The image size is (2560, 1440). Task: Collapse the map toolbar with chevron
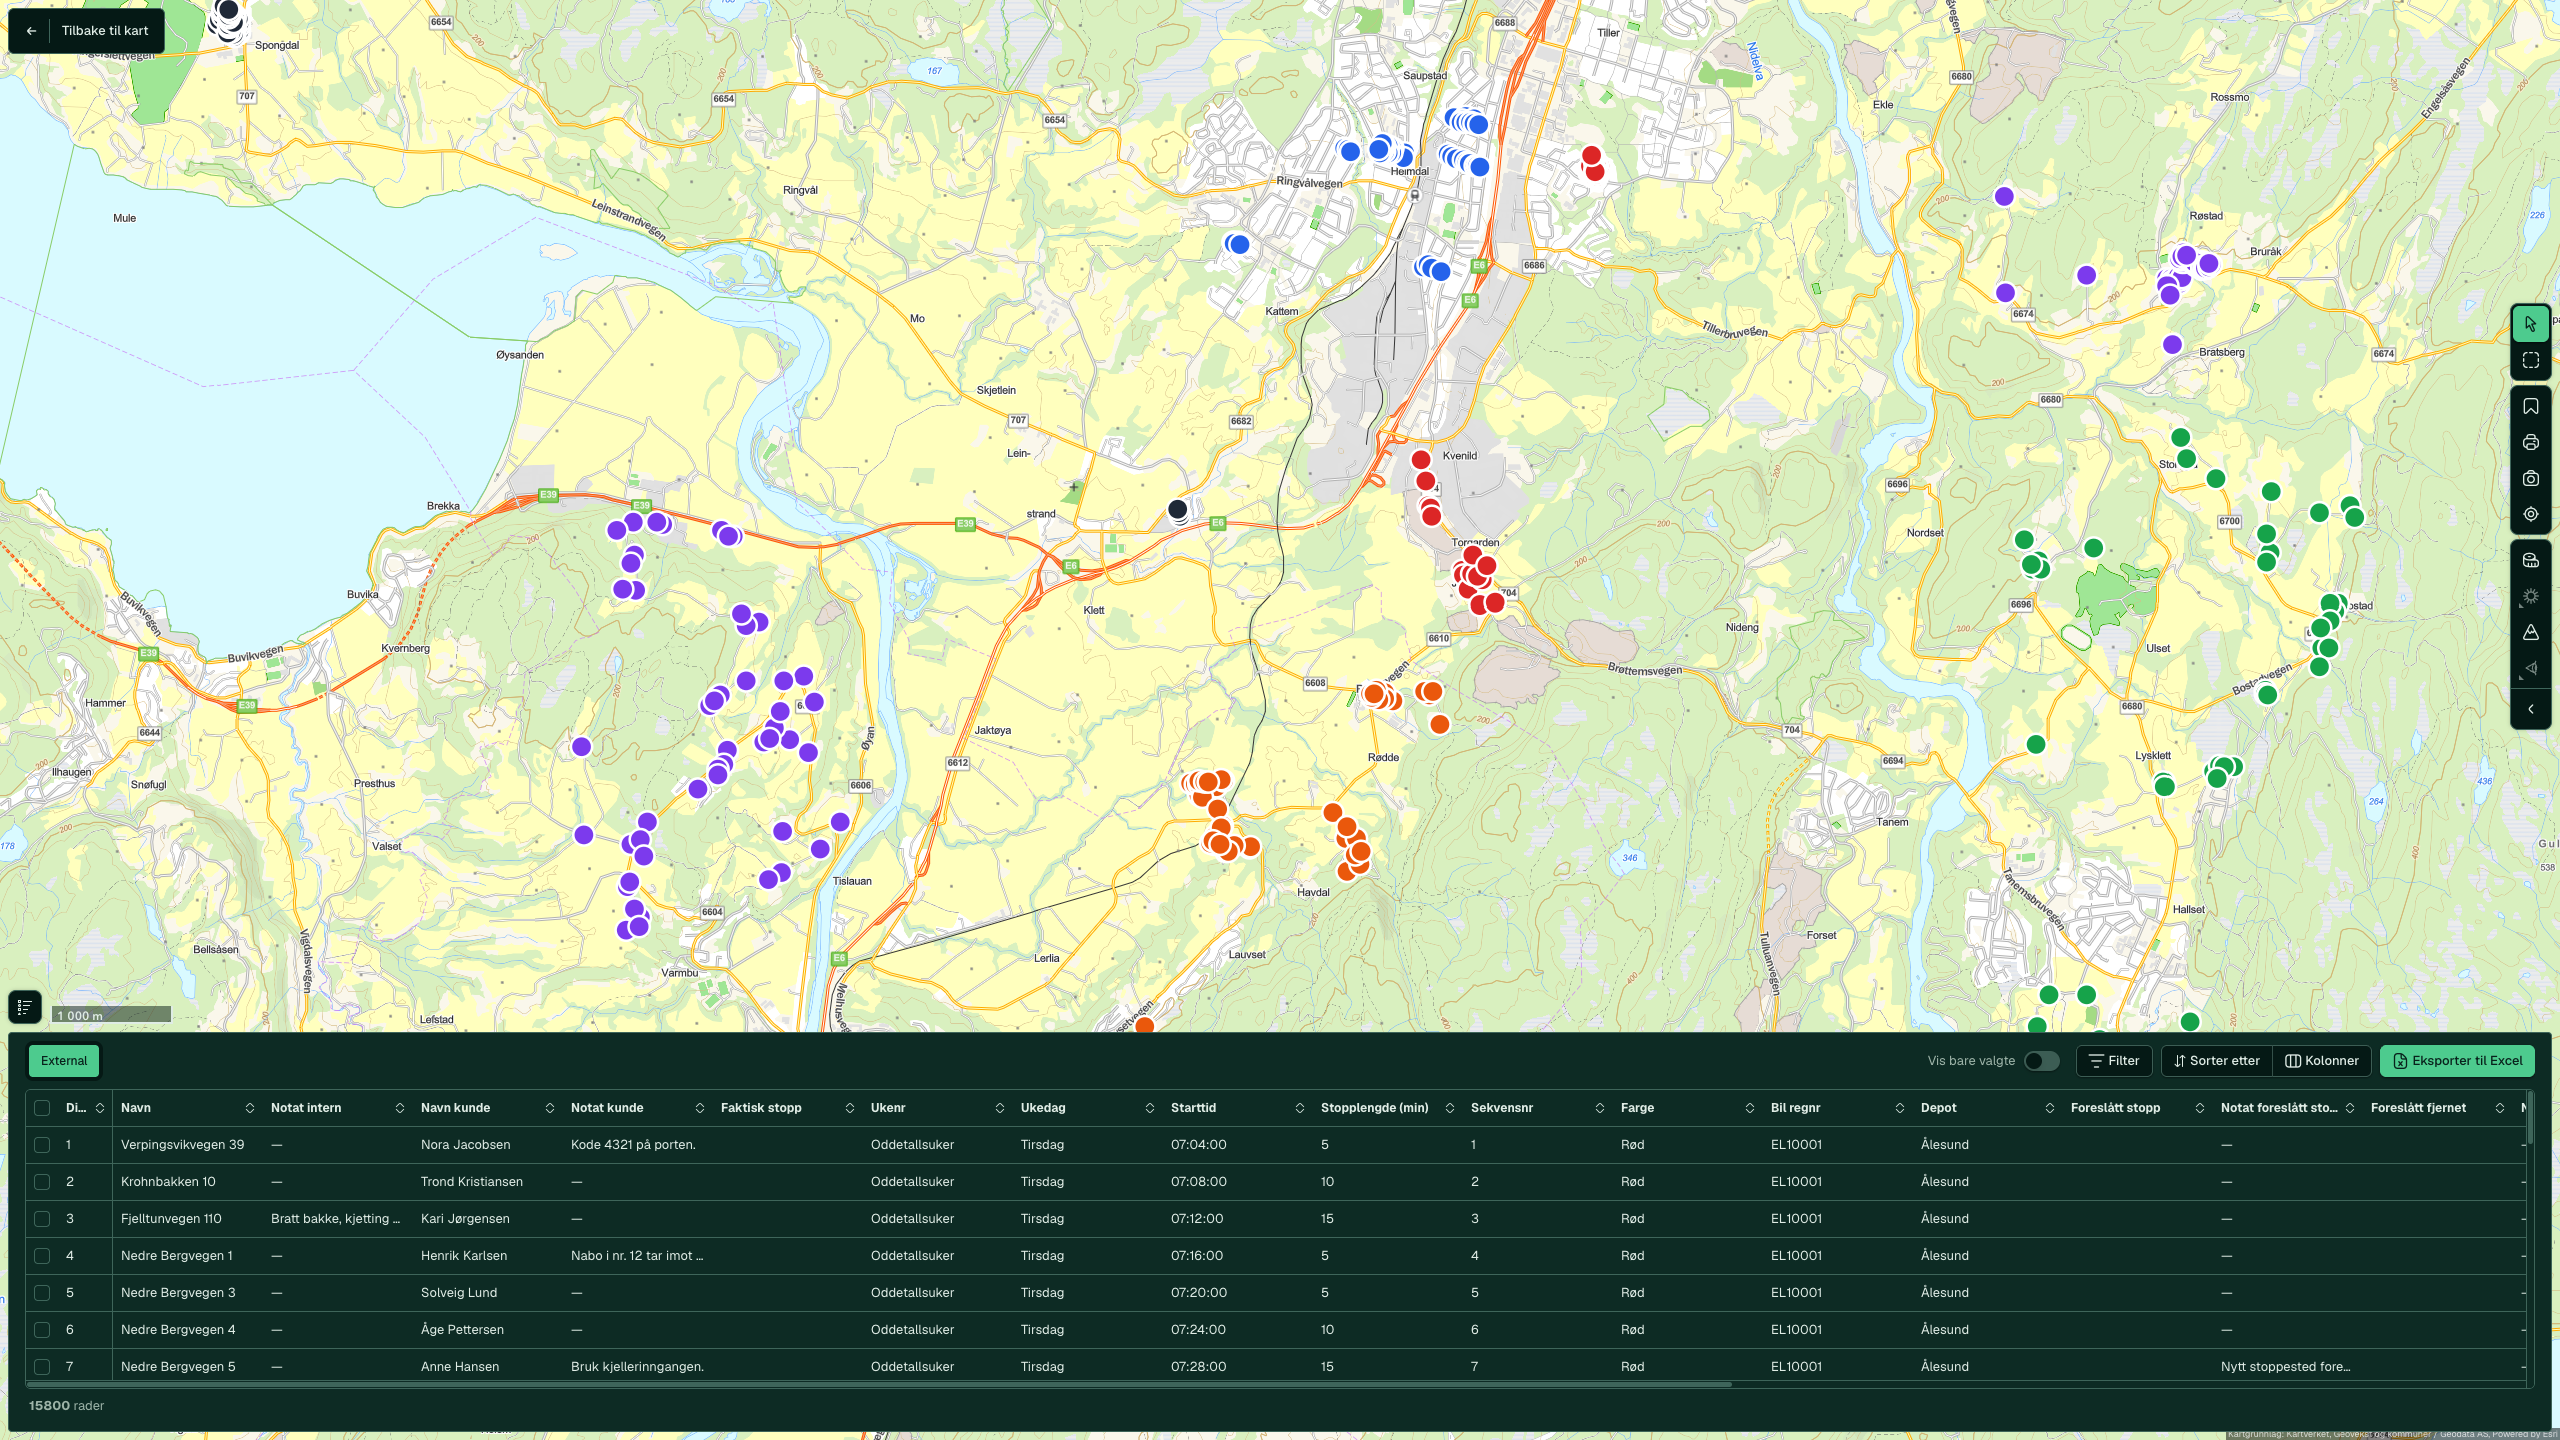click(x=2530, y=709)
